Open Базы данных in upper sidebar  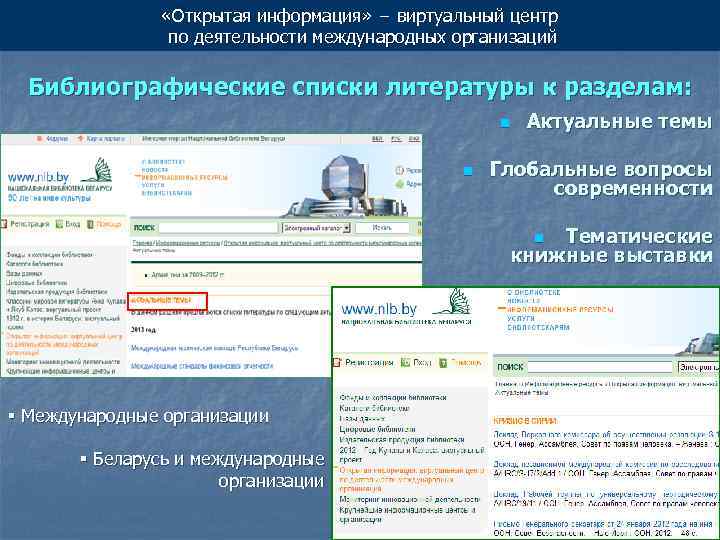[24, 273]
